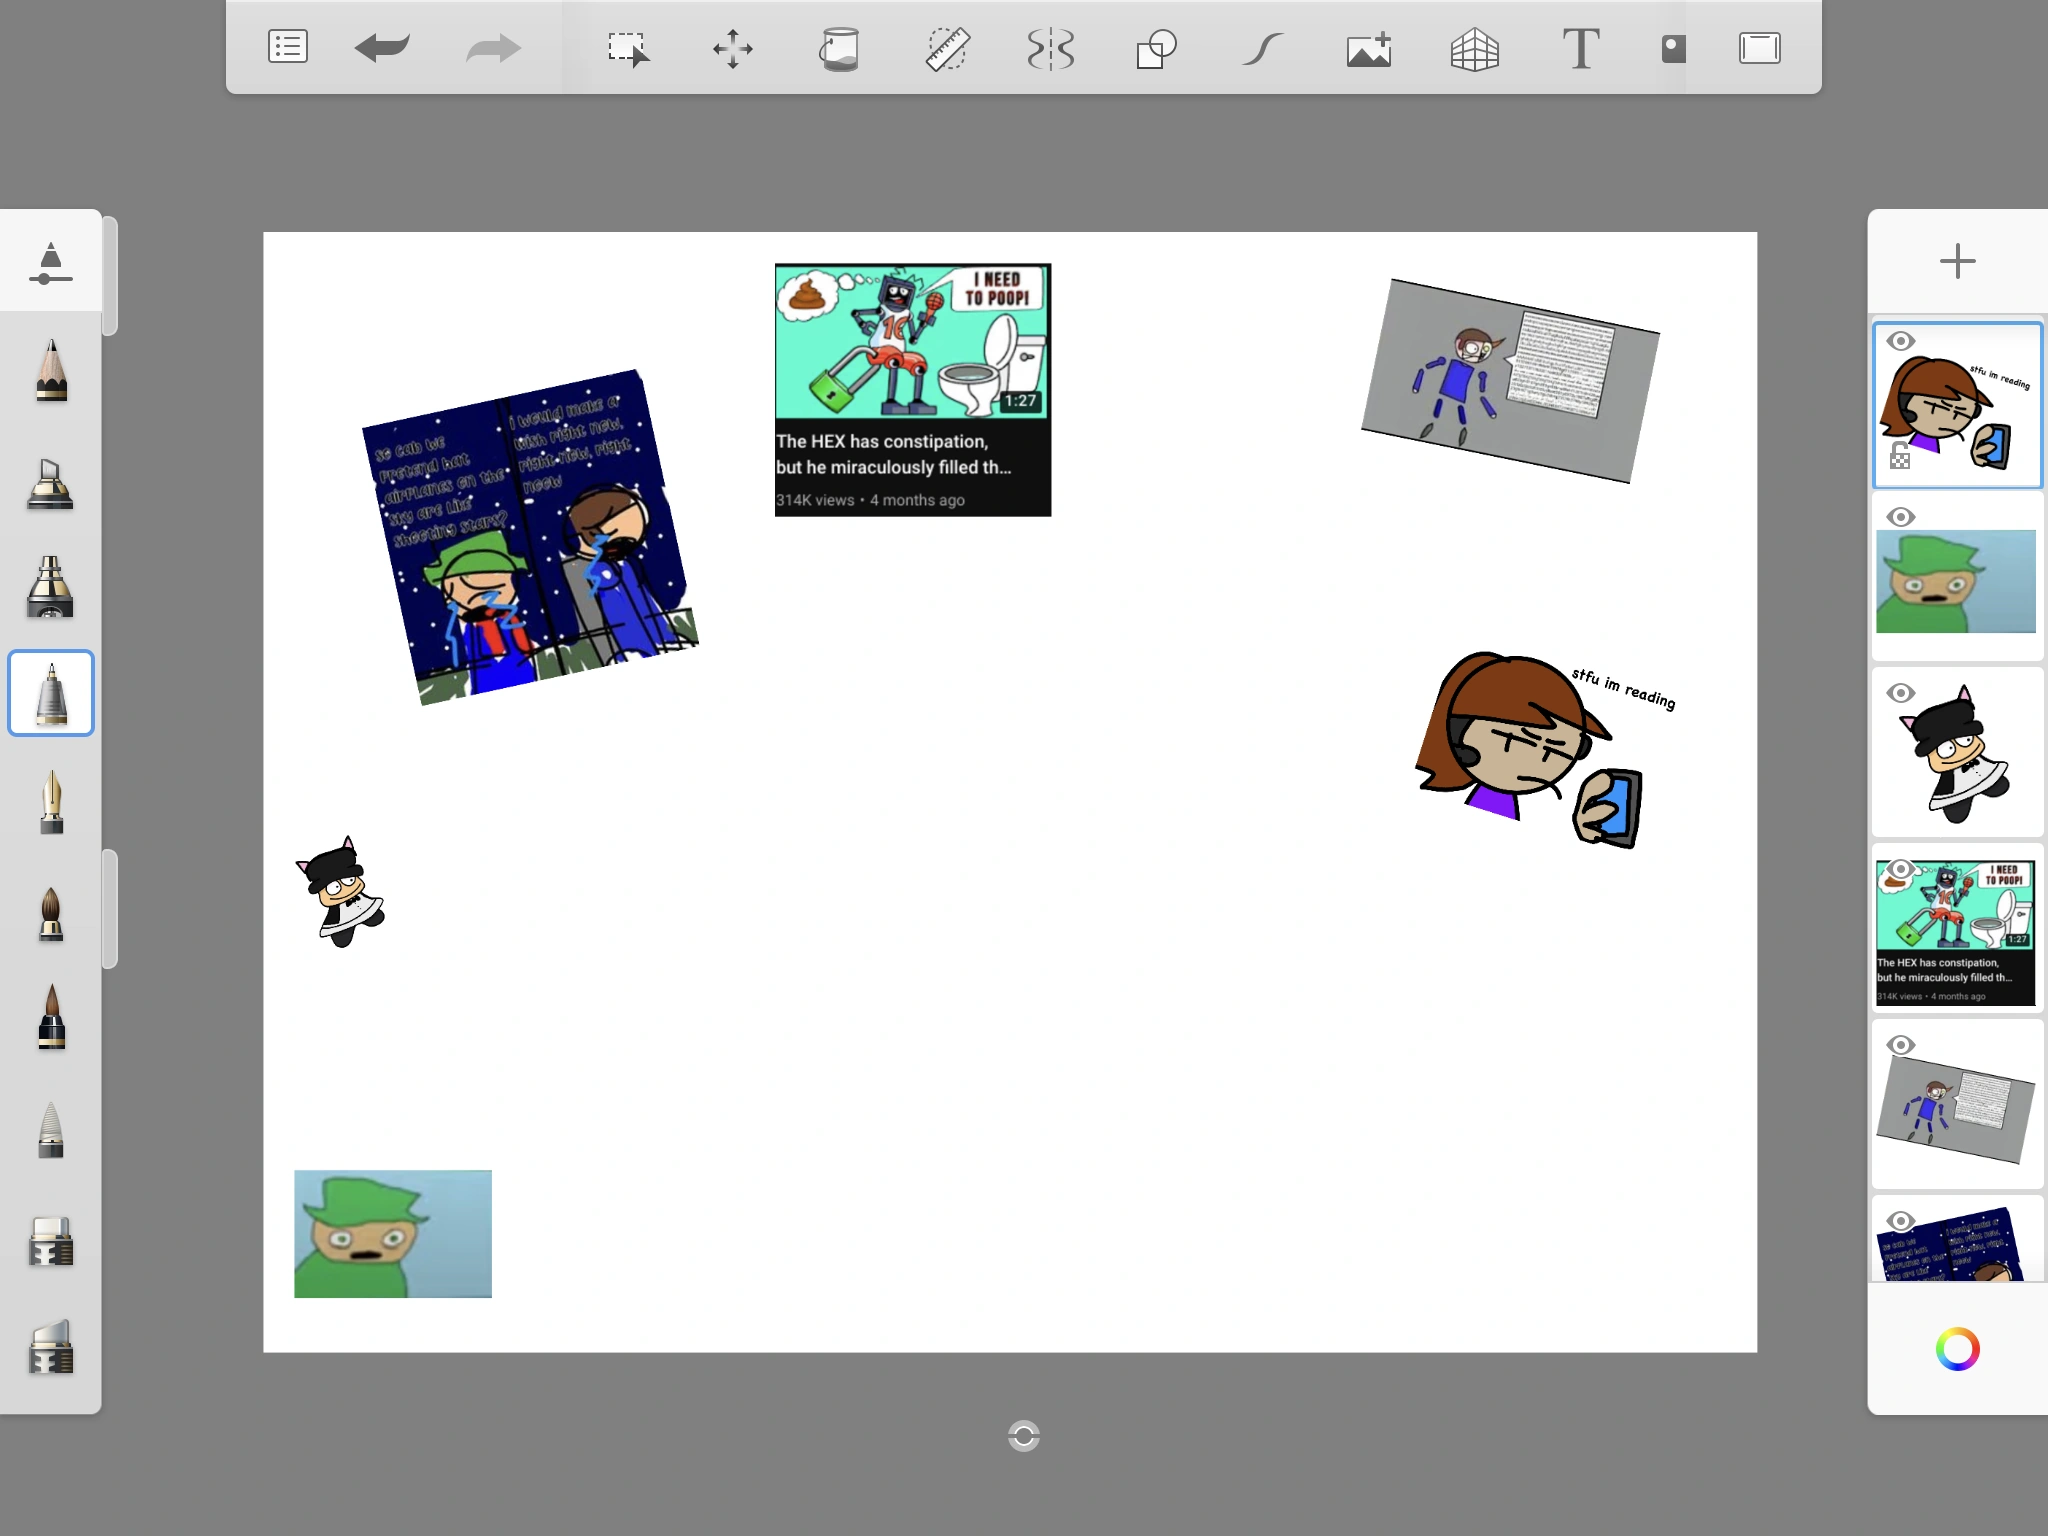Select the Text tool
This screenshot has width=2048, height=1536.
click(1581, 48)
